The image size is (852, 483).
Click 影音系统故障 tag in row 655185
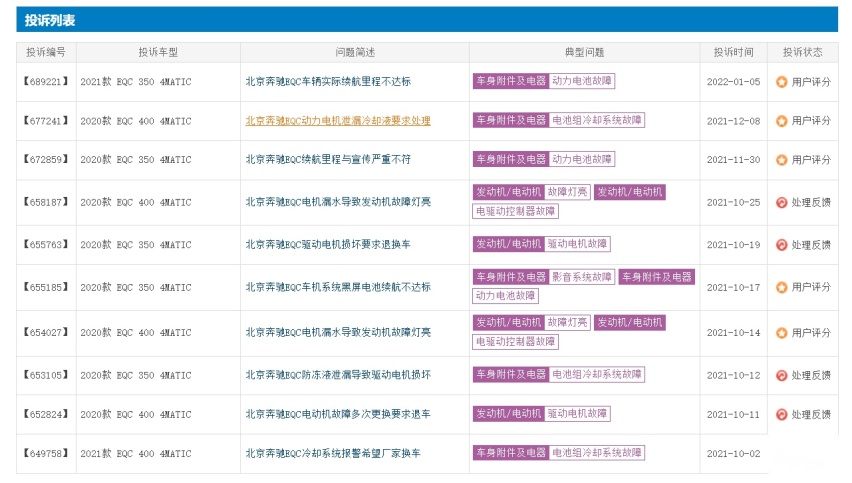pyautogui.click(x=582, y=277)
